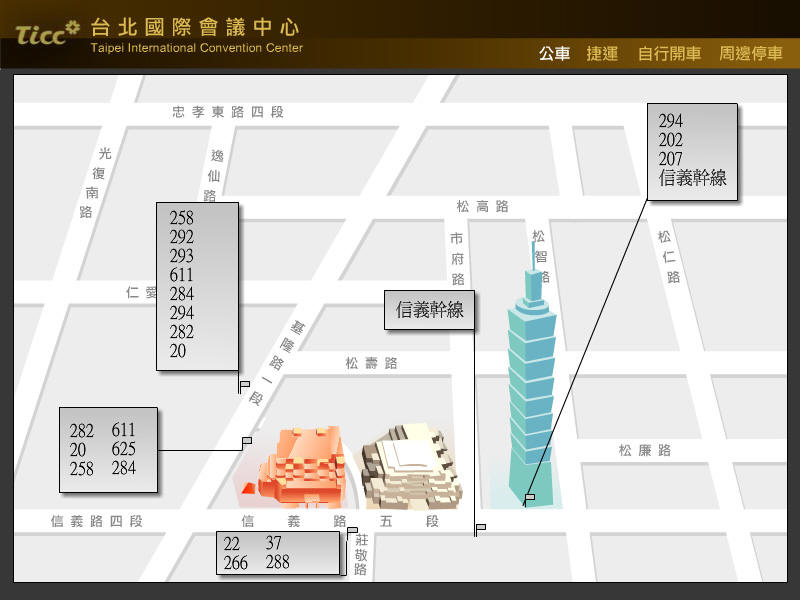800x600 pixels.
Task: Click bus number 284 in tall list
Action: (182, 294)
